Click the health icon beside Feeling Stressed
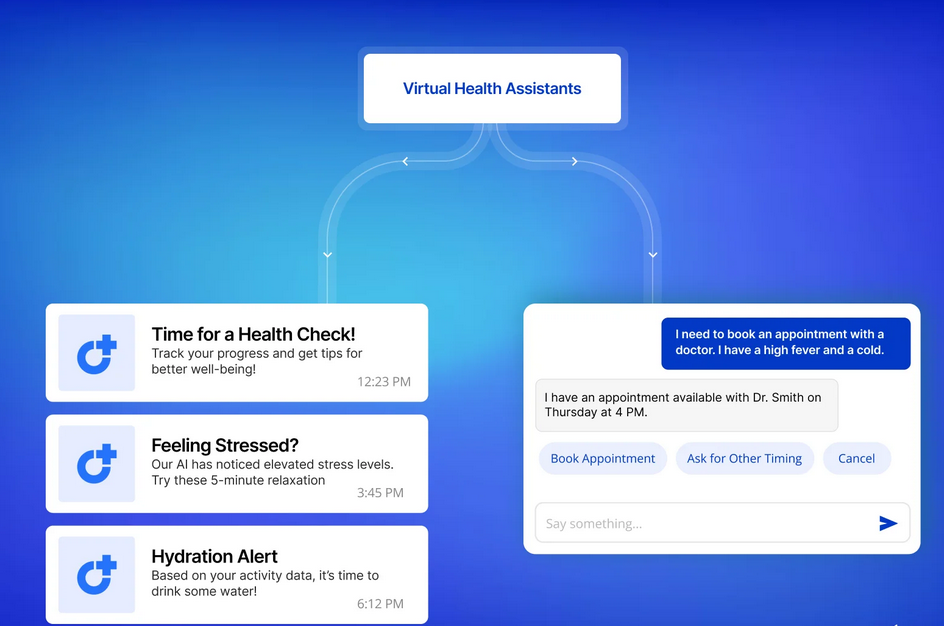 pos(97,464)
